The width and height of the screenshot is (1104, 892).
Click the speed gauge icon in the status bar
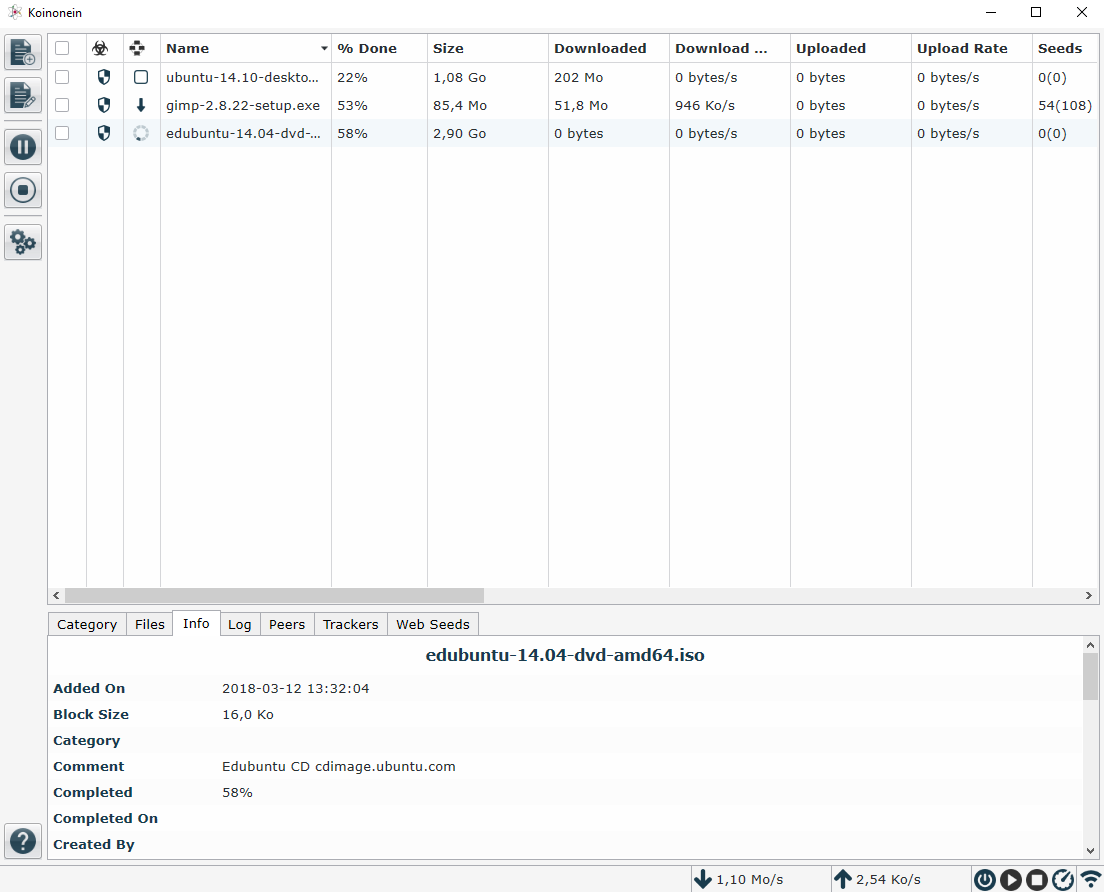[1062, 879]
